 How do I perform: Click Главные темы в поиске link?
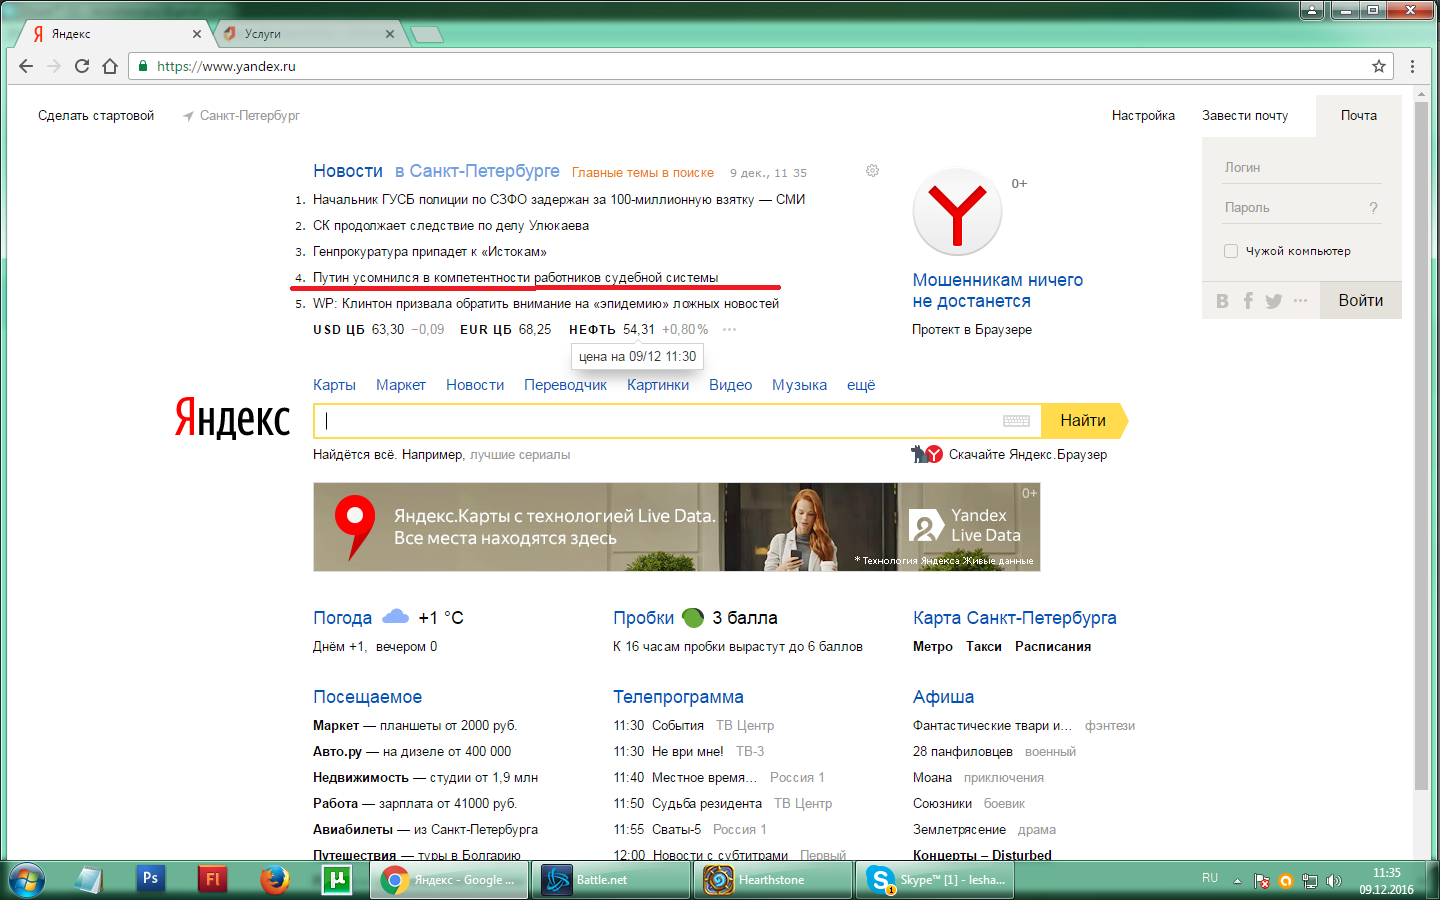(x=643, y=173)
